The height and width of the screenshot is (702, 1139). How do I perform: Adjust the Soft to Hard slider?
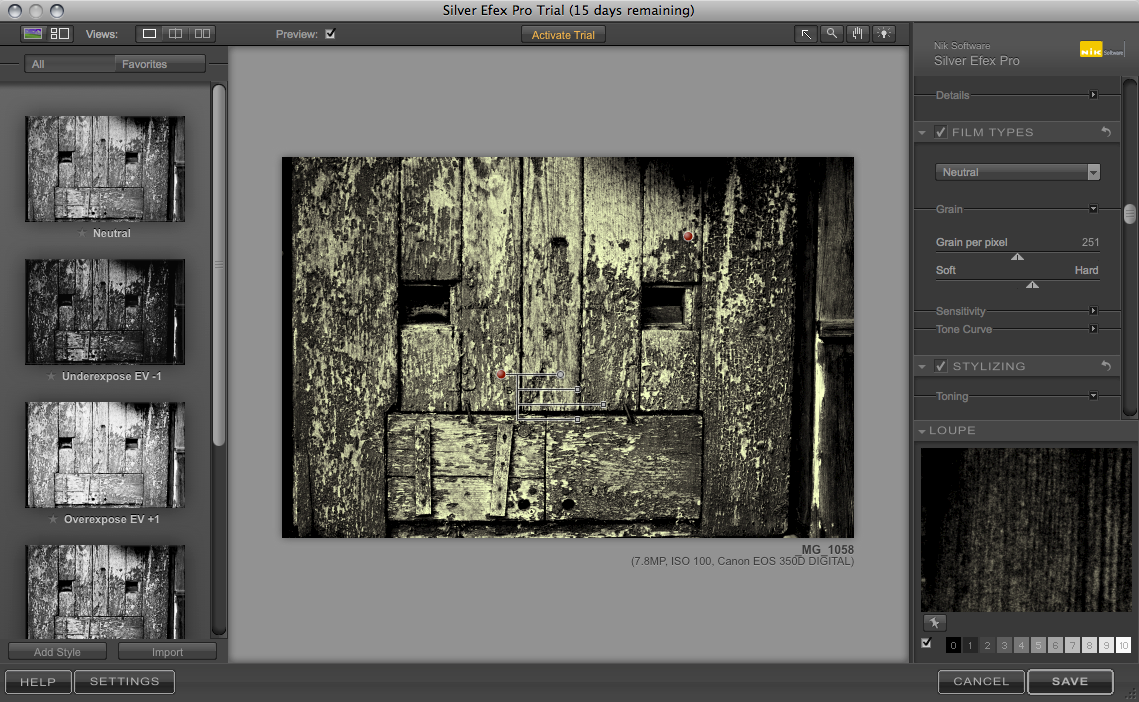coord(1032,284)
